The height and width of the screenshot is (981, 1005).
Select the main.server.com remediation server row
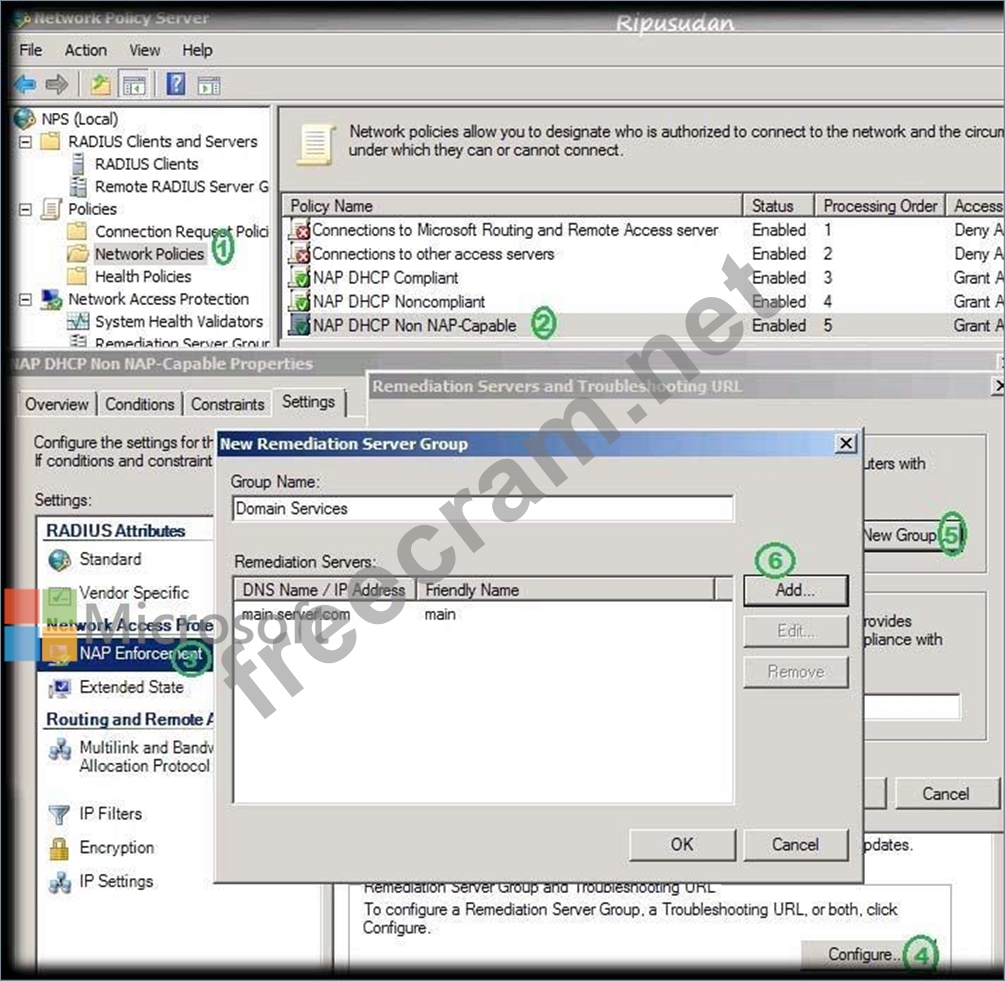coord(483,614)
